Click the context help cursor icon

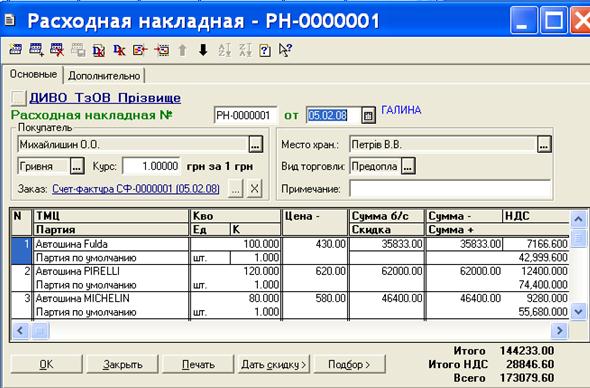click(x=285, y=50)
